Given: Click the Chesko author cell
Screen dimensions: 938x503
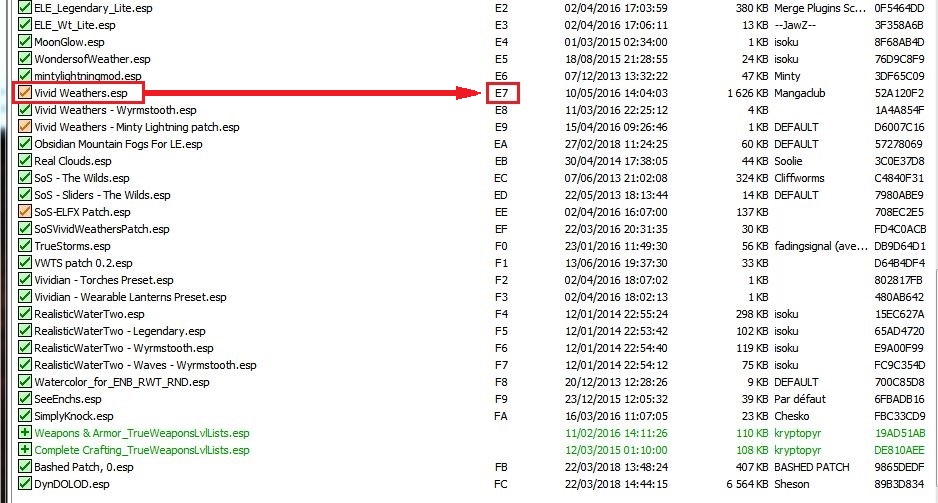Looking at the screenshot, I should 791,416.
